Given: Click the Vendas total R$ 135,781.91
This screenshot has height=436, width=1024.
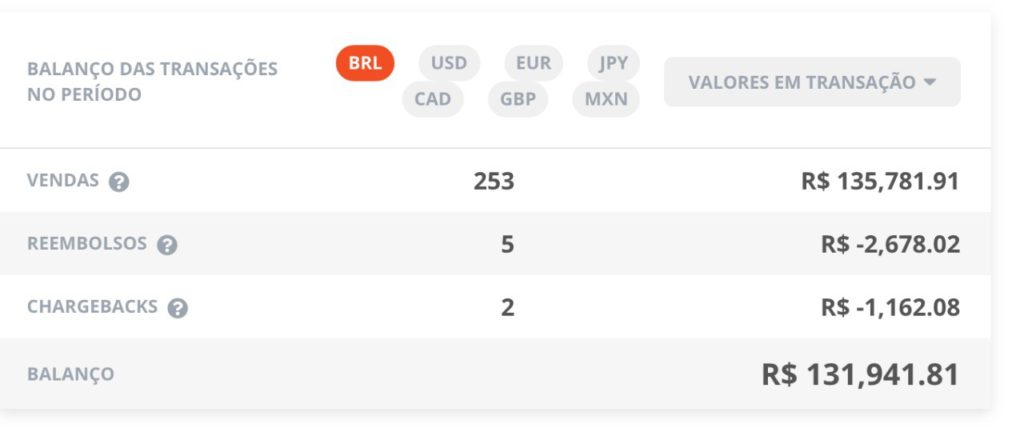Looking at the screenshot, I should (x=880, y=181).
